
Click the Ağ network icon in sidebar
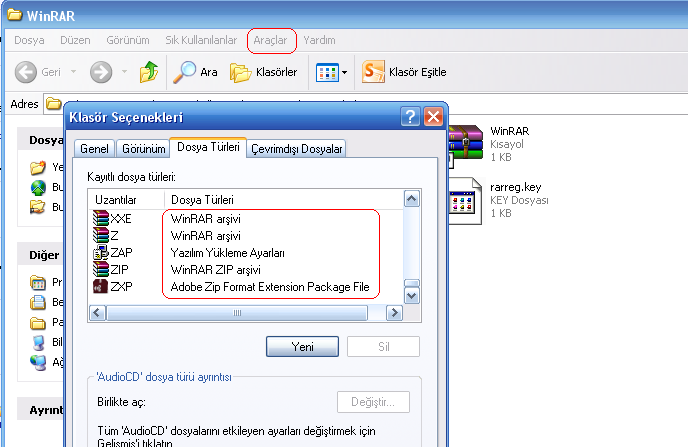(x=38, y=362)
